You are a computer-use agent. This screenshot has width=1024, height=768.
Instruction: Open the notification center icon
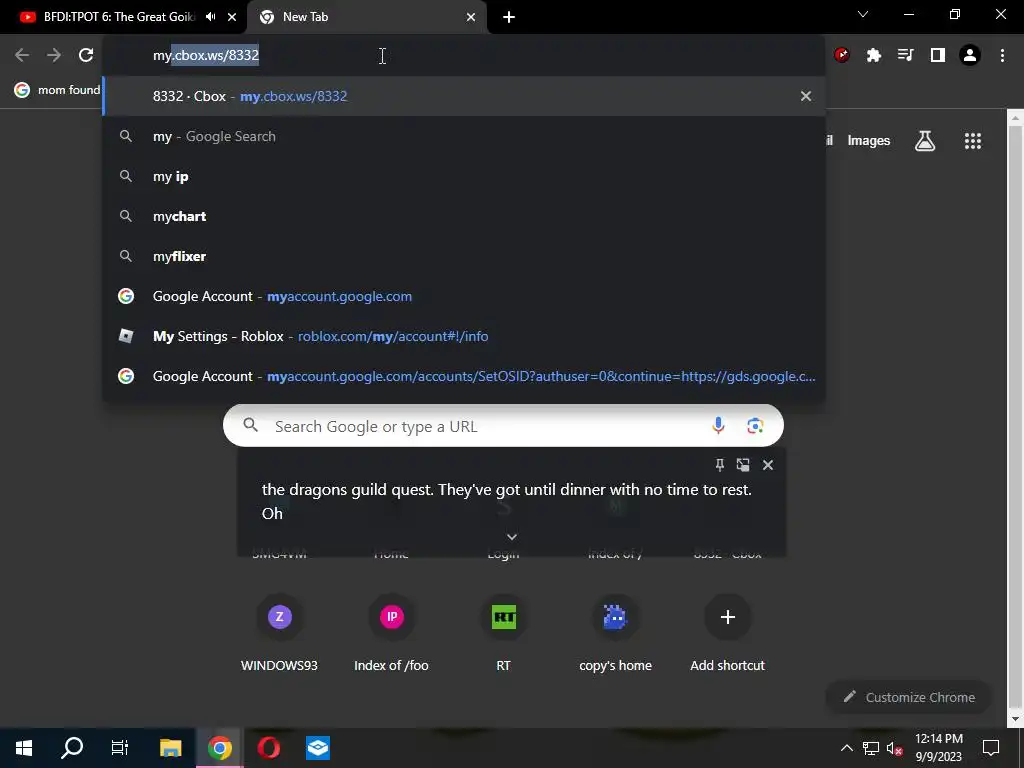click(x=991, y=748)
